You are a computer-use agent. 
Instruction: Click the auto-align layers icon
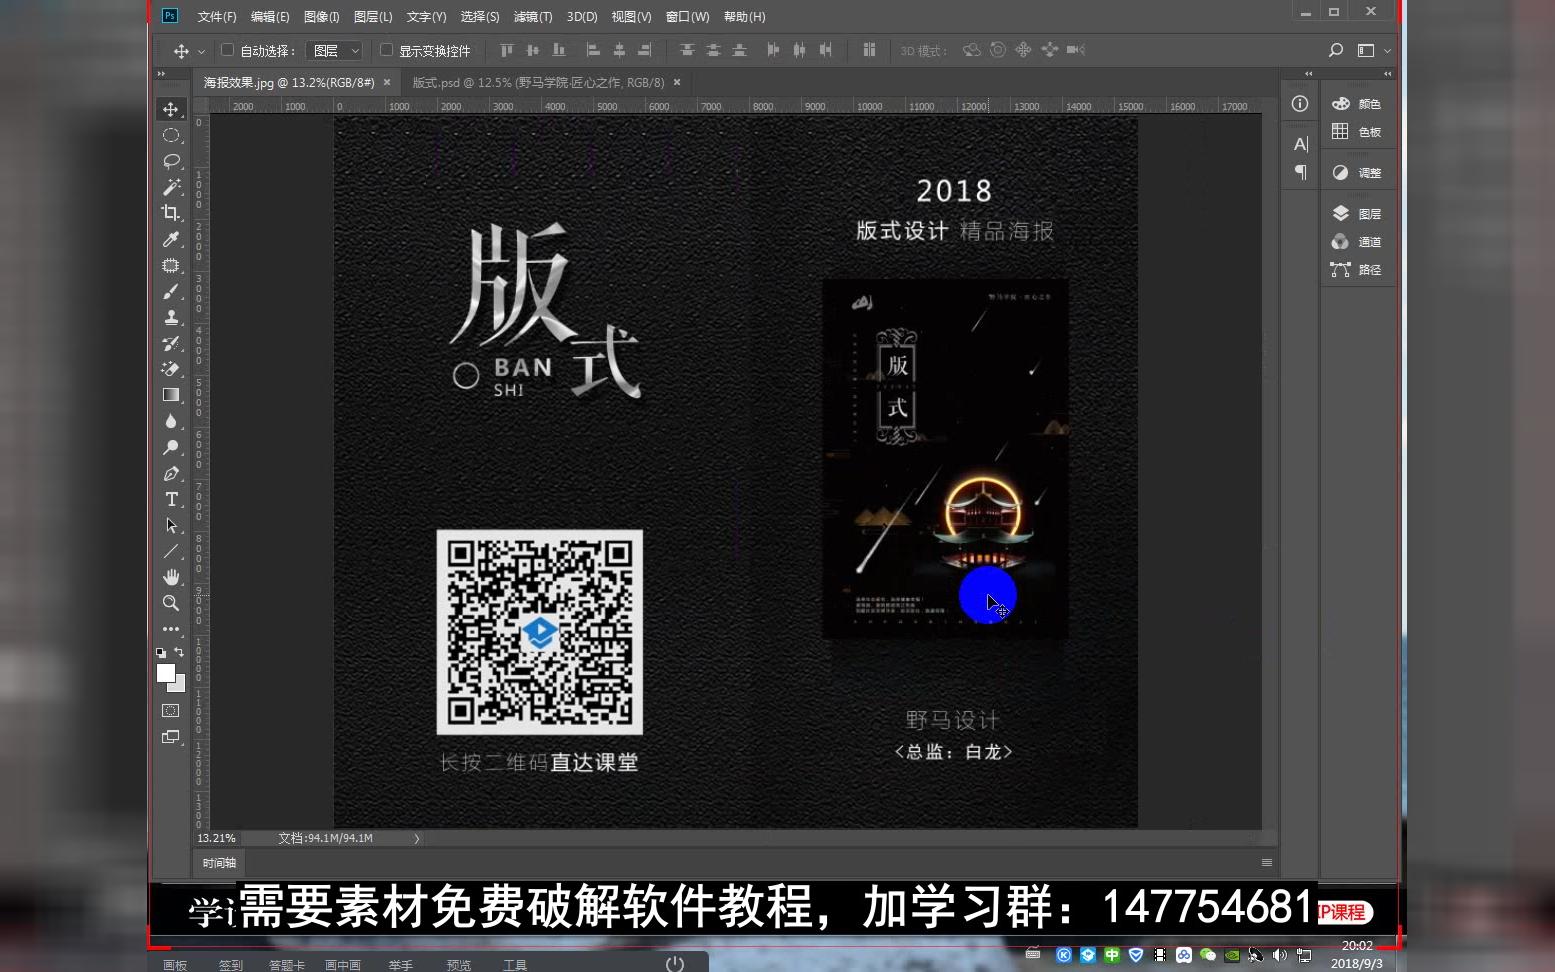click(x=869, y=50)
